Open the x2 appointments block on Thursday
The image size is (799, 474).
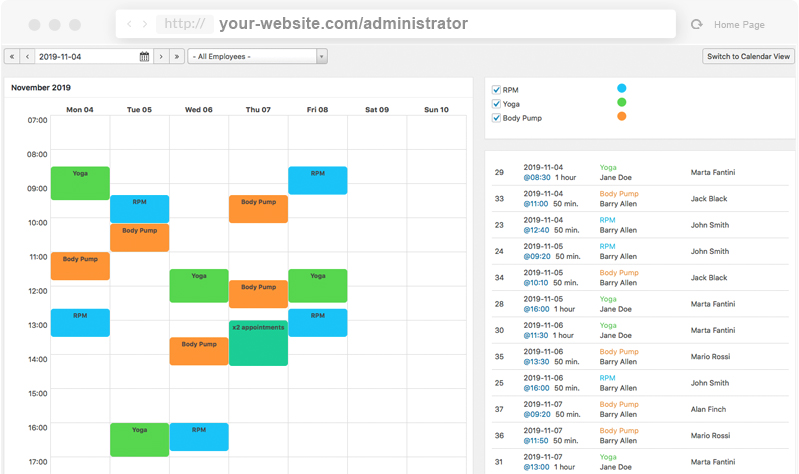click(x=258, y=343)
